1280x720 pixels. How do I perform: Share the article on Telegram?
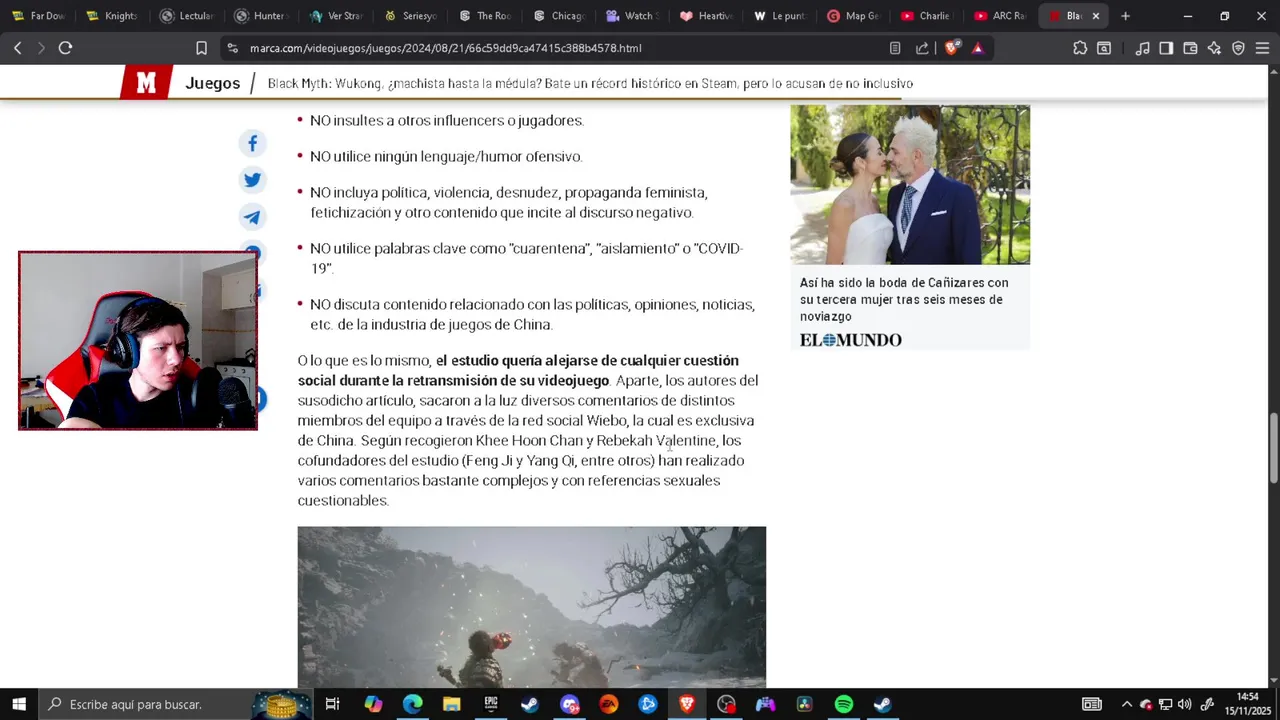252,217
